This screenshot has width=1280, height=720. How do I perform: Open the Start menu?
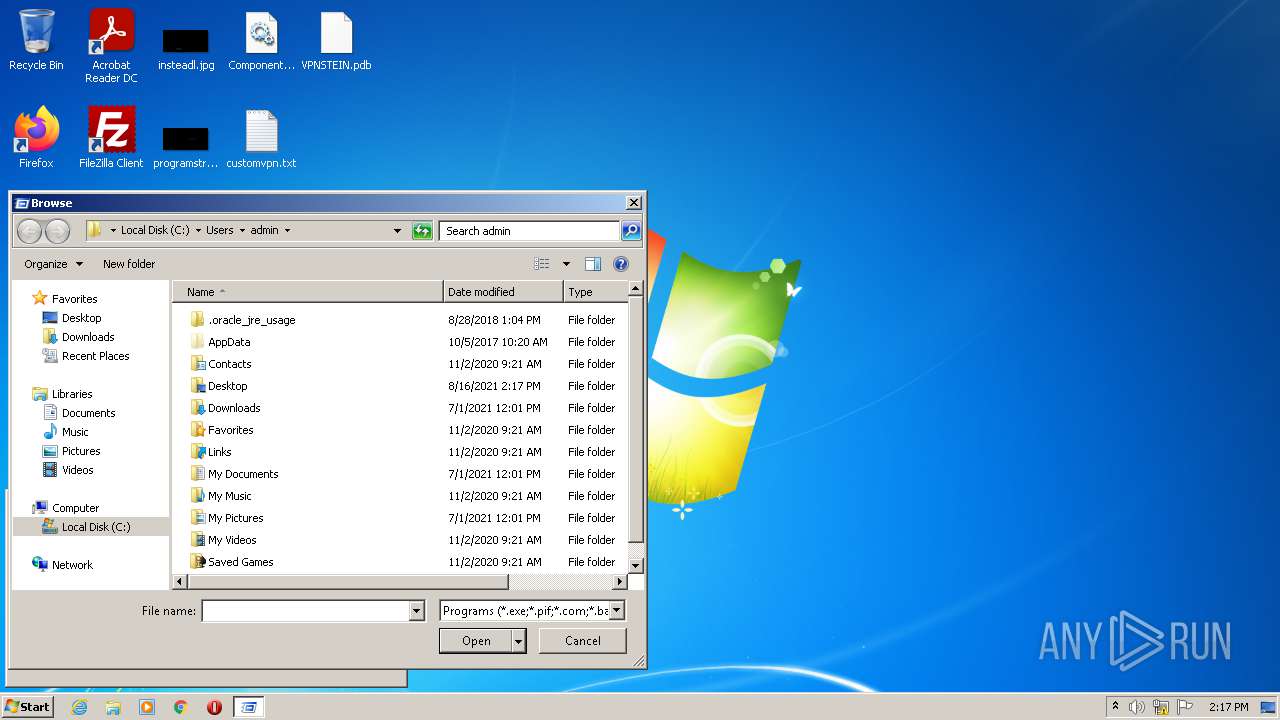(x=27, y=707)
